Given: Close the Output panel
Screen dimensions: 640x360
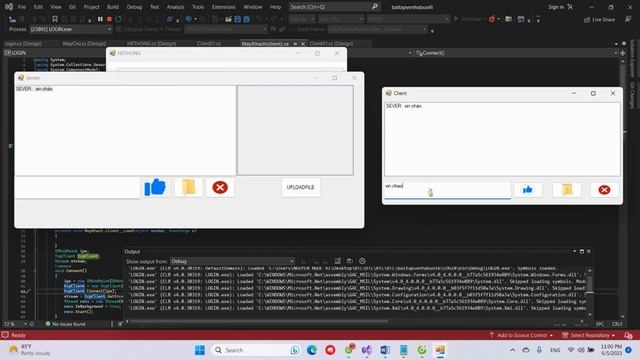Looking at the screenshot, I should (x=589, y=251).
